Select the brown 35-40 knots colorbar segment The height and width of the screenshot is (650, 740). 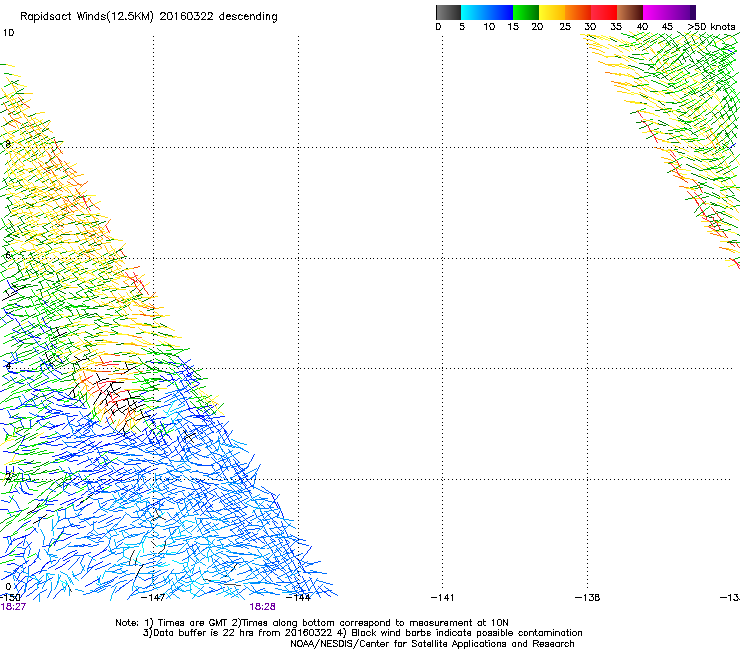pyautogui.click(x=630, y=12)
